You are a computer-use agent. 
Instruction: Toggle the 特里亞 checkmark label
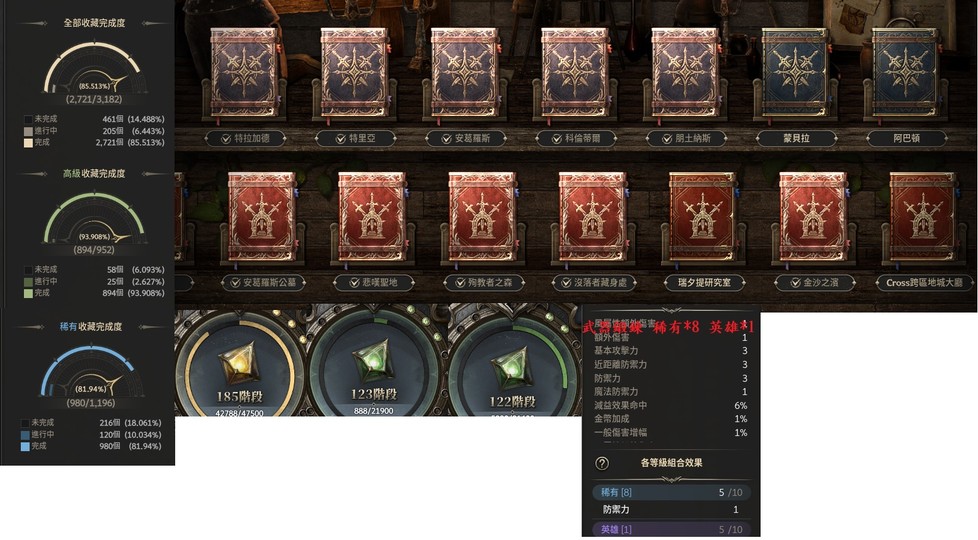[x=356, y=138]
